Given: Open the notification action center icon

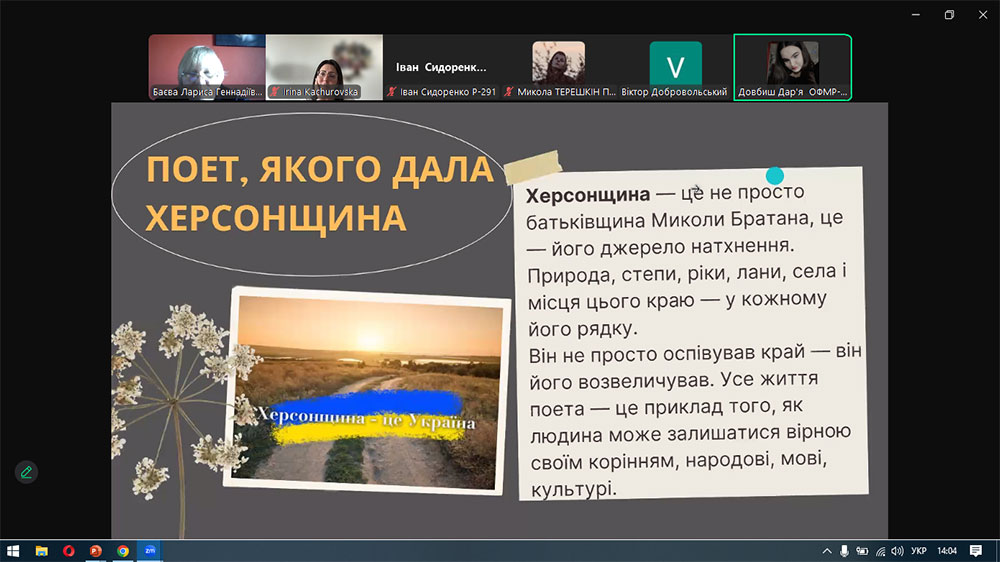Looking at the screenshot, I should (976, 551).
